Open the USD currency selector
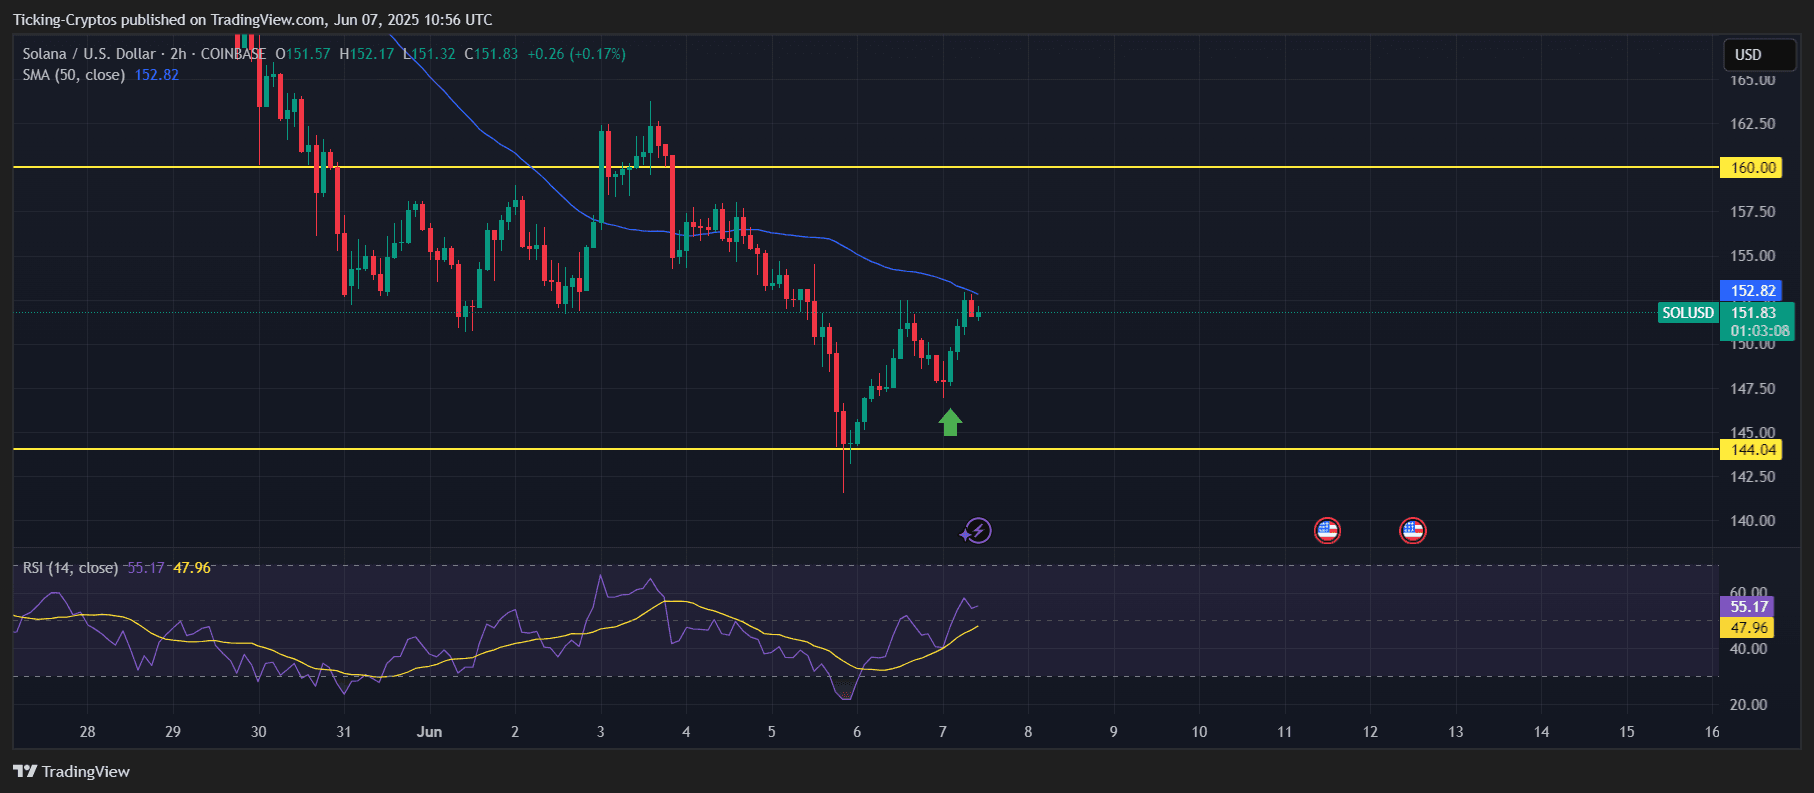 pos(1759,55)
